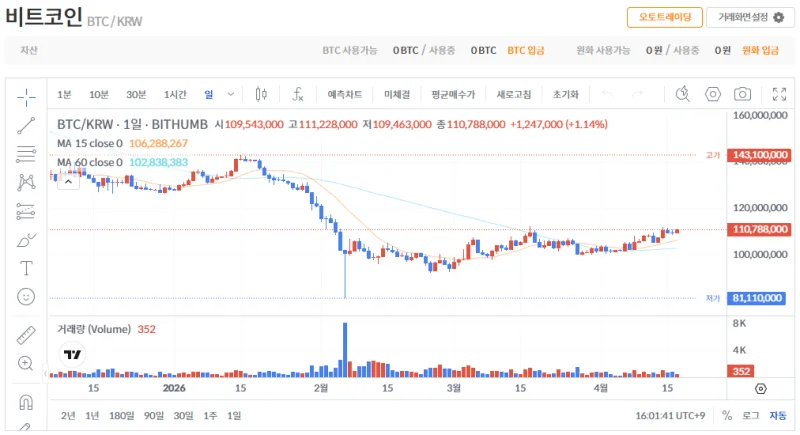Toggle 자동 auto scale
Image resolution: width=800 pixels, height=435 pixels.
pyautogui.click(x=778, y=416)
